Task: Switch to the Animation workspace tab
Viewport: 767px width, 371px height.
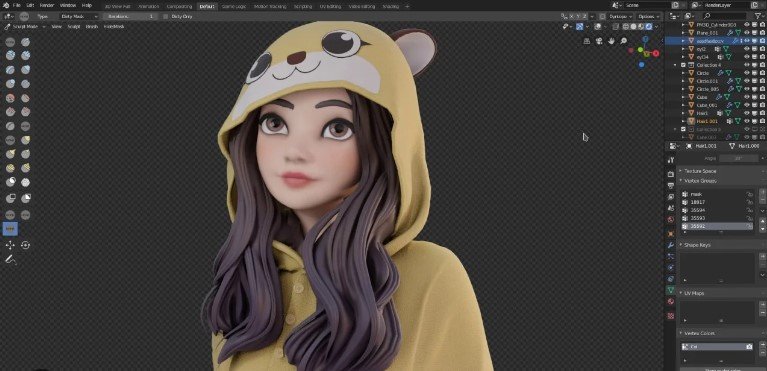Action: 149,6
